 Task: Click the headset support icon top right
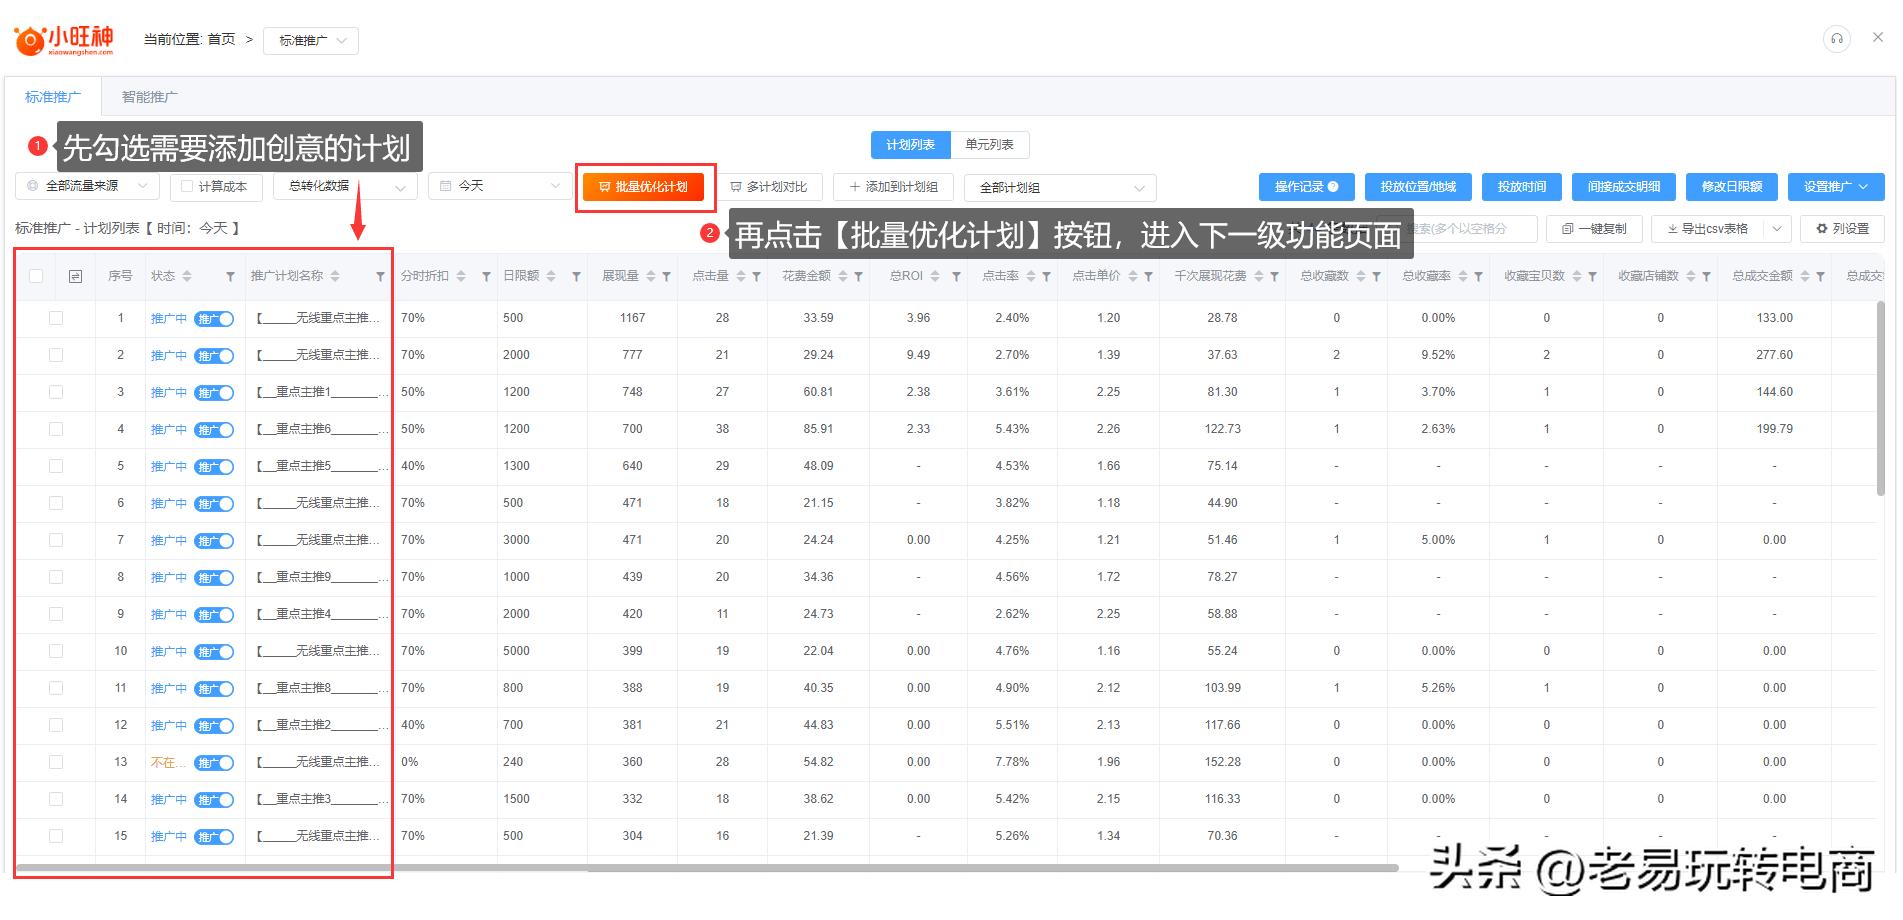click(1836, 38)
